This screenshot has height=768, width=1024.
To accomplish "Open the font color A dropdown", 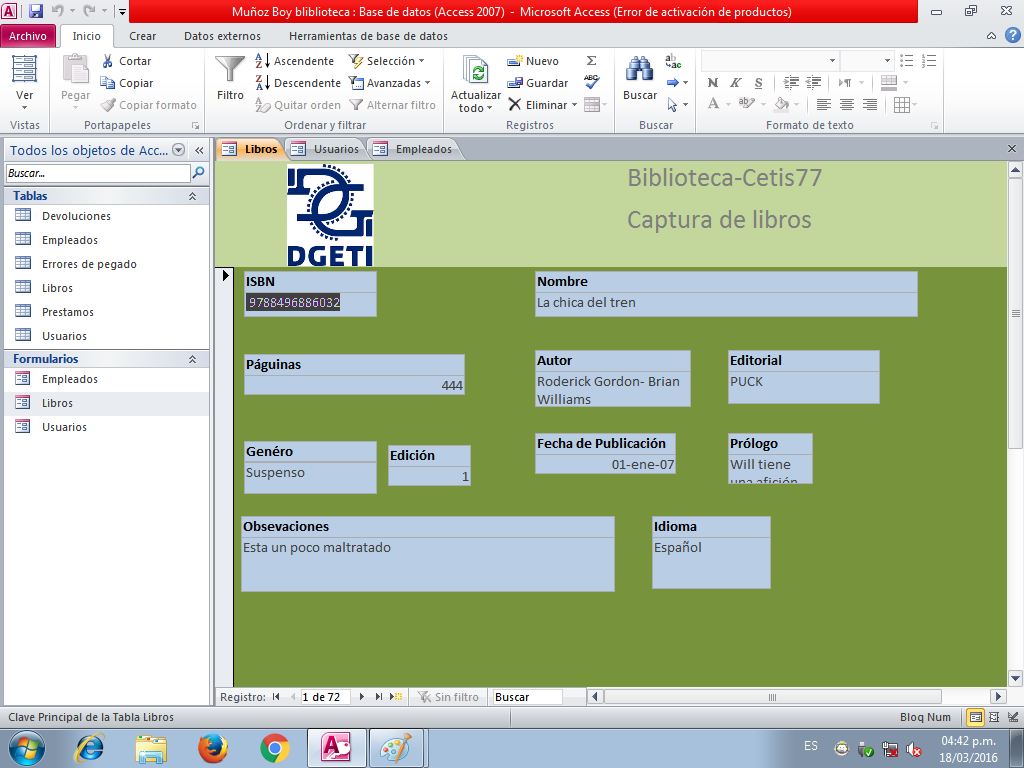I will [x=729, y=104].
